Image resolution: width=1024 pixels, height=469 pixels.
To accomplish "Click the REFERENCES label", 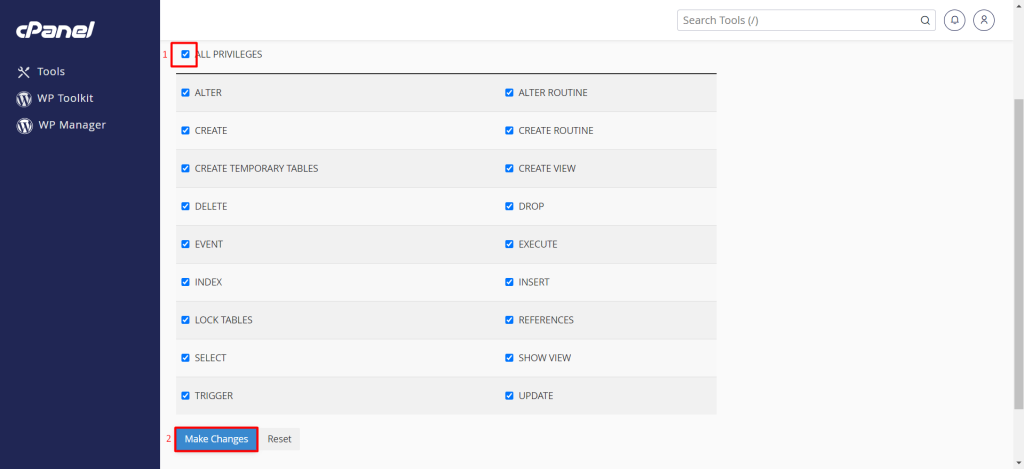I will pos(546,320).
